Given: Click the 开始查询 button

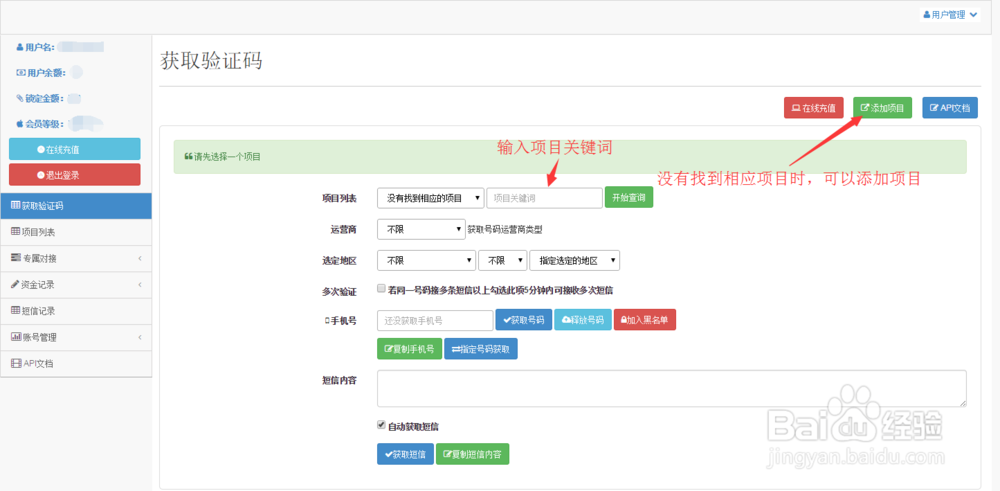Looking at the screenshot, I should click(629, 198).
